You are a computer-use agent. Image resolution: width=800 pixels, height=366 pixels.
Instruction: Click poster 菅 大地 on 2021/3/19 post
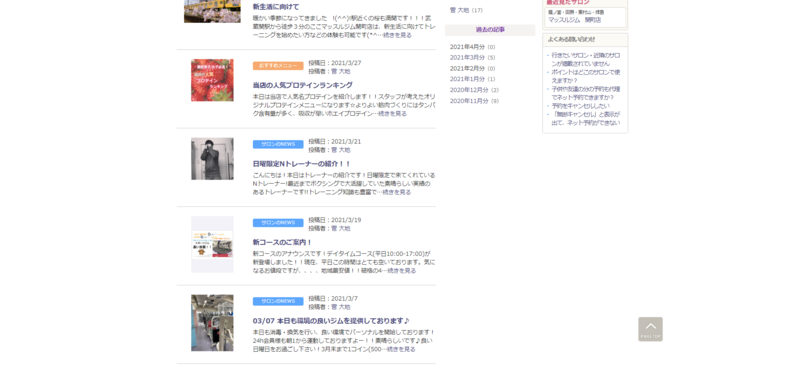pyautogui.click(x=341, y=229)
